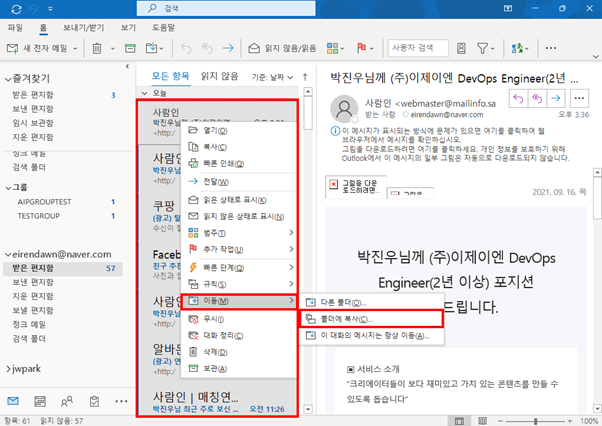
Task: Click more navigation options ellipsis at bottom
Action: click(x=121, y=401)
